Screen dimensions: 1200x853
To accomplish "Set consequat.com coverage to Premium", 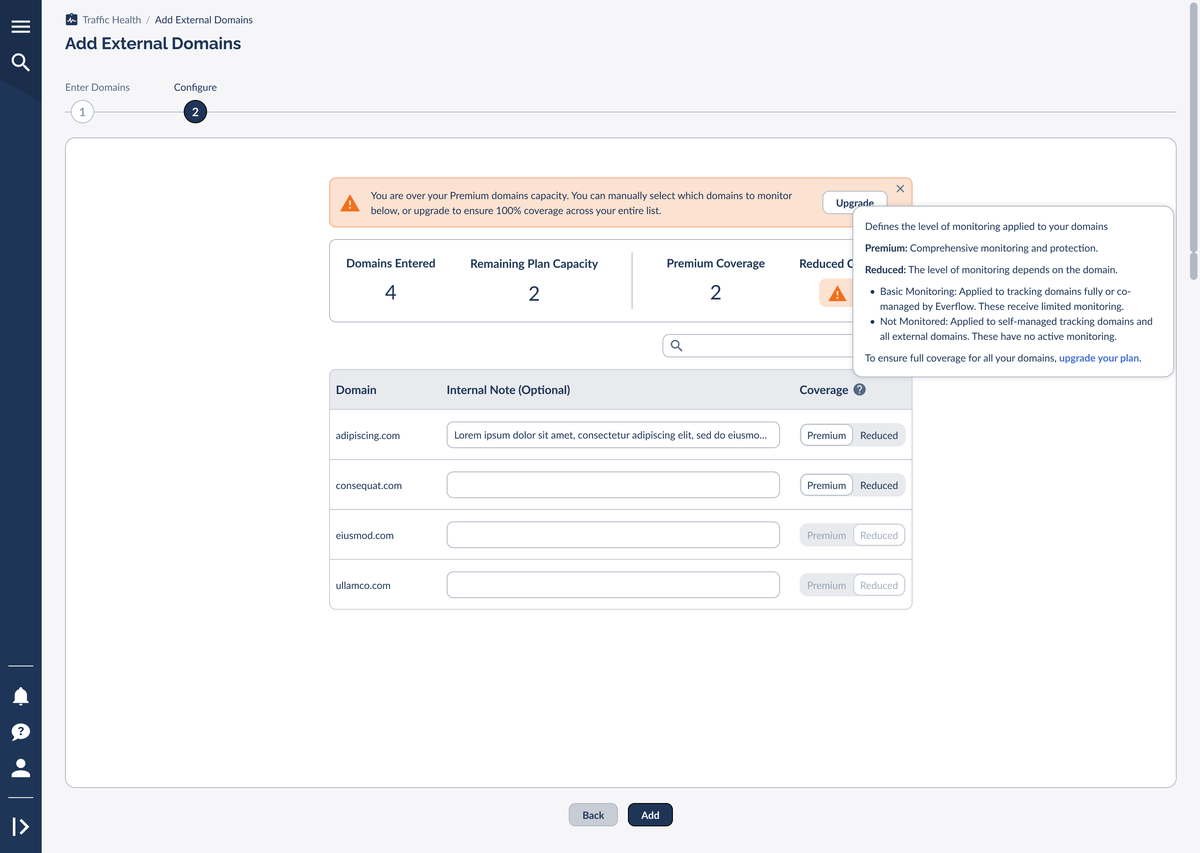I will pyautogui.click(x=827, y=485).
